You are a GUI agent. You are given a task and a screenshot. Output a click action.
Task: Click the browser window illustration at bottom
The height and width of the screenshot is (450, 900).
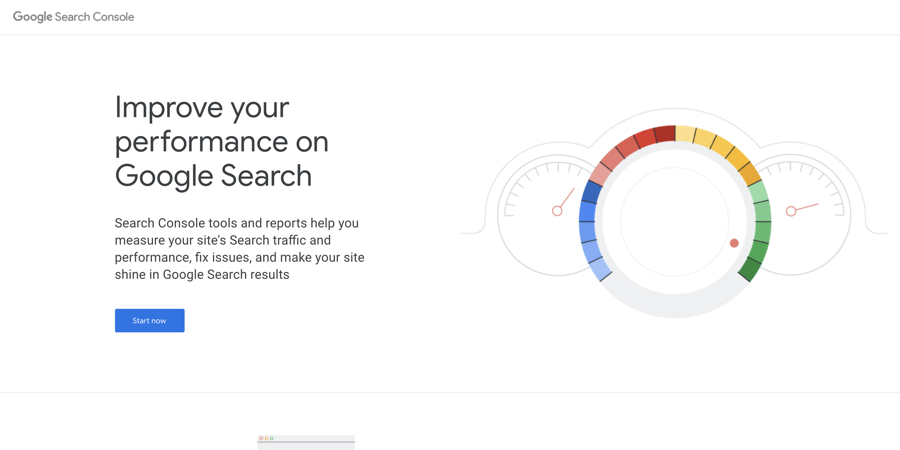pyautogui.click(x=306, y=442)
